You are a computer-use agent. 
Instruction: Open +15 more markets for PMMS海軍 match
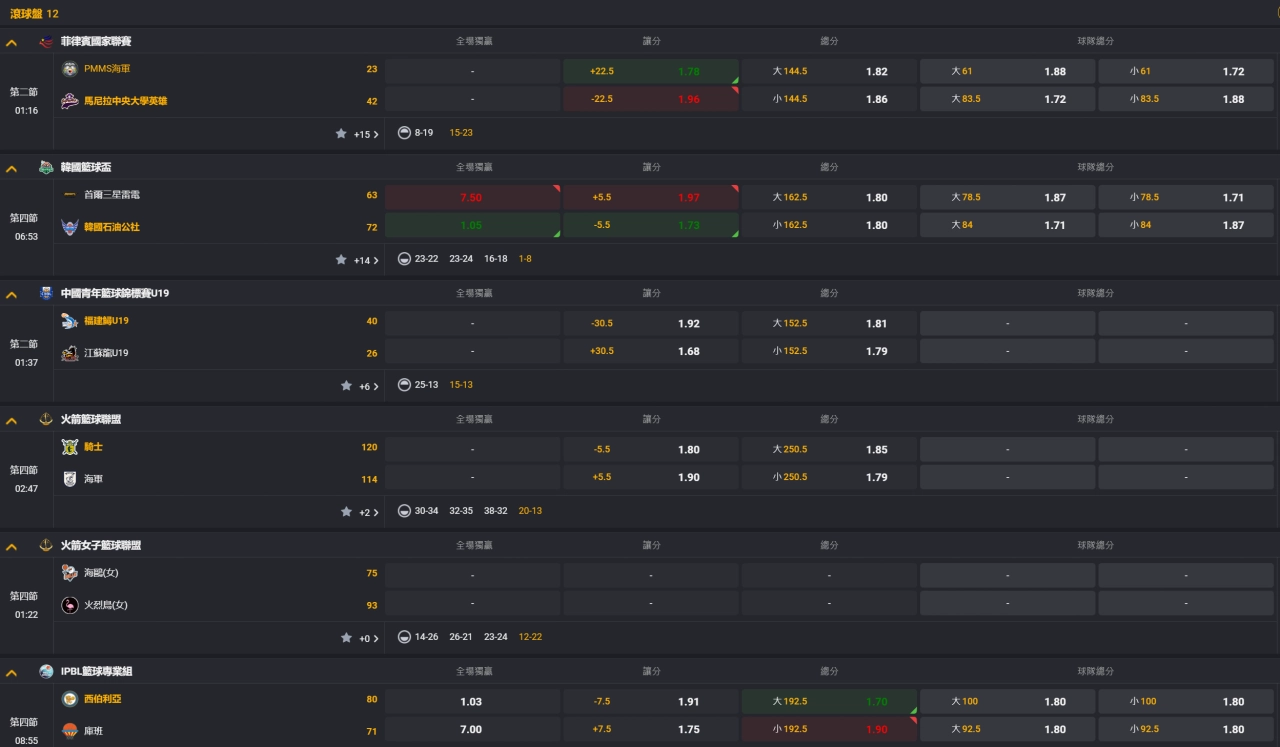pos(366,134)
